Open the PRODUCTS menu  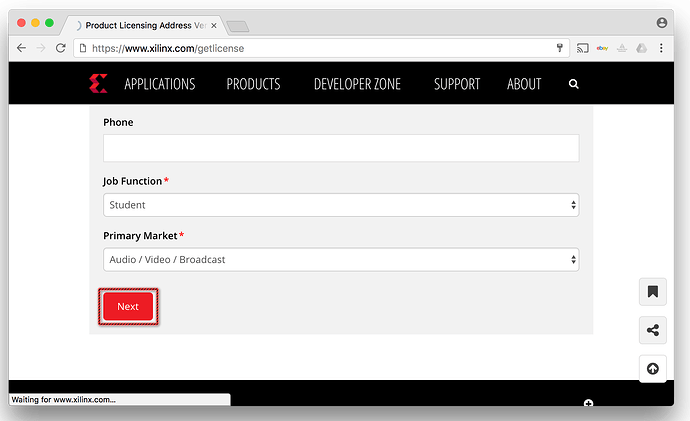(x=253, y=84)
